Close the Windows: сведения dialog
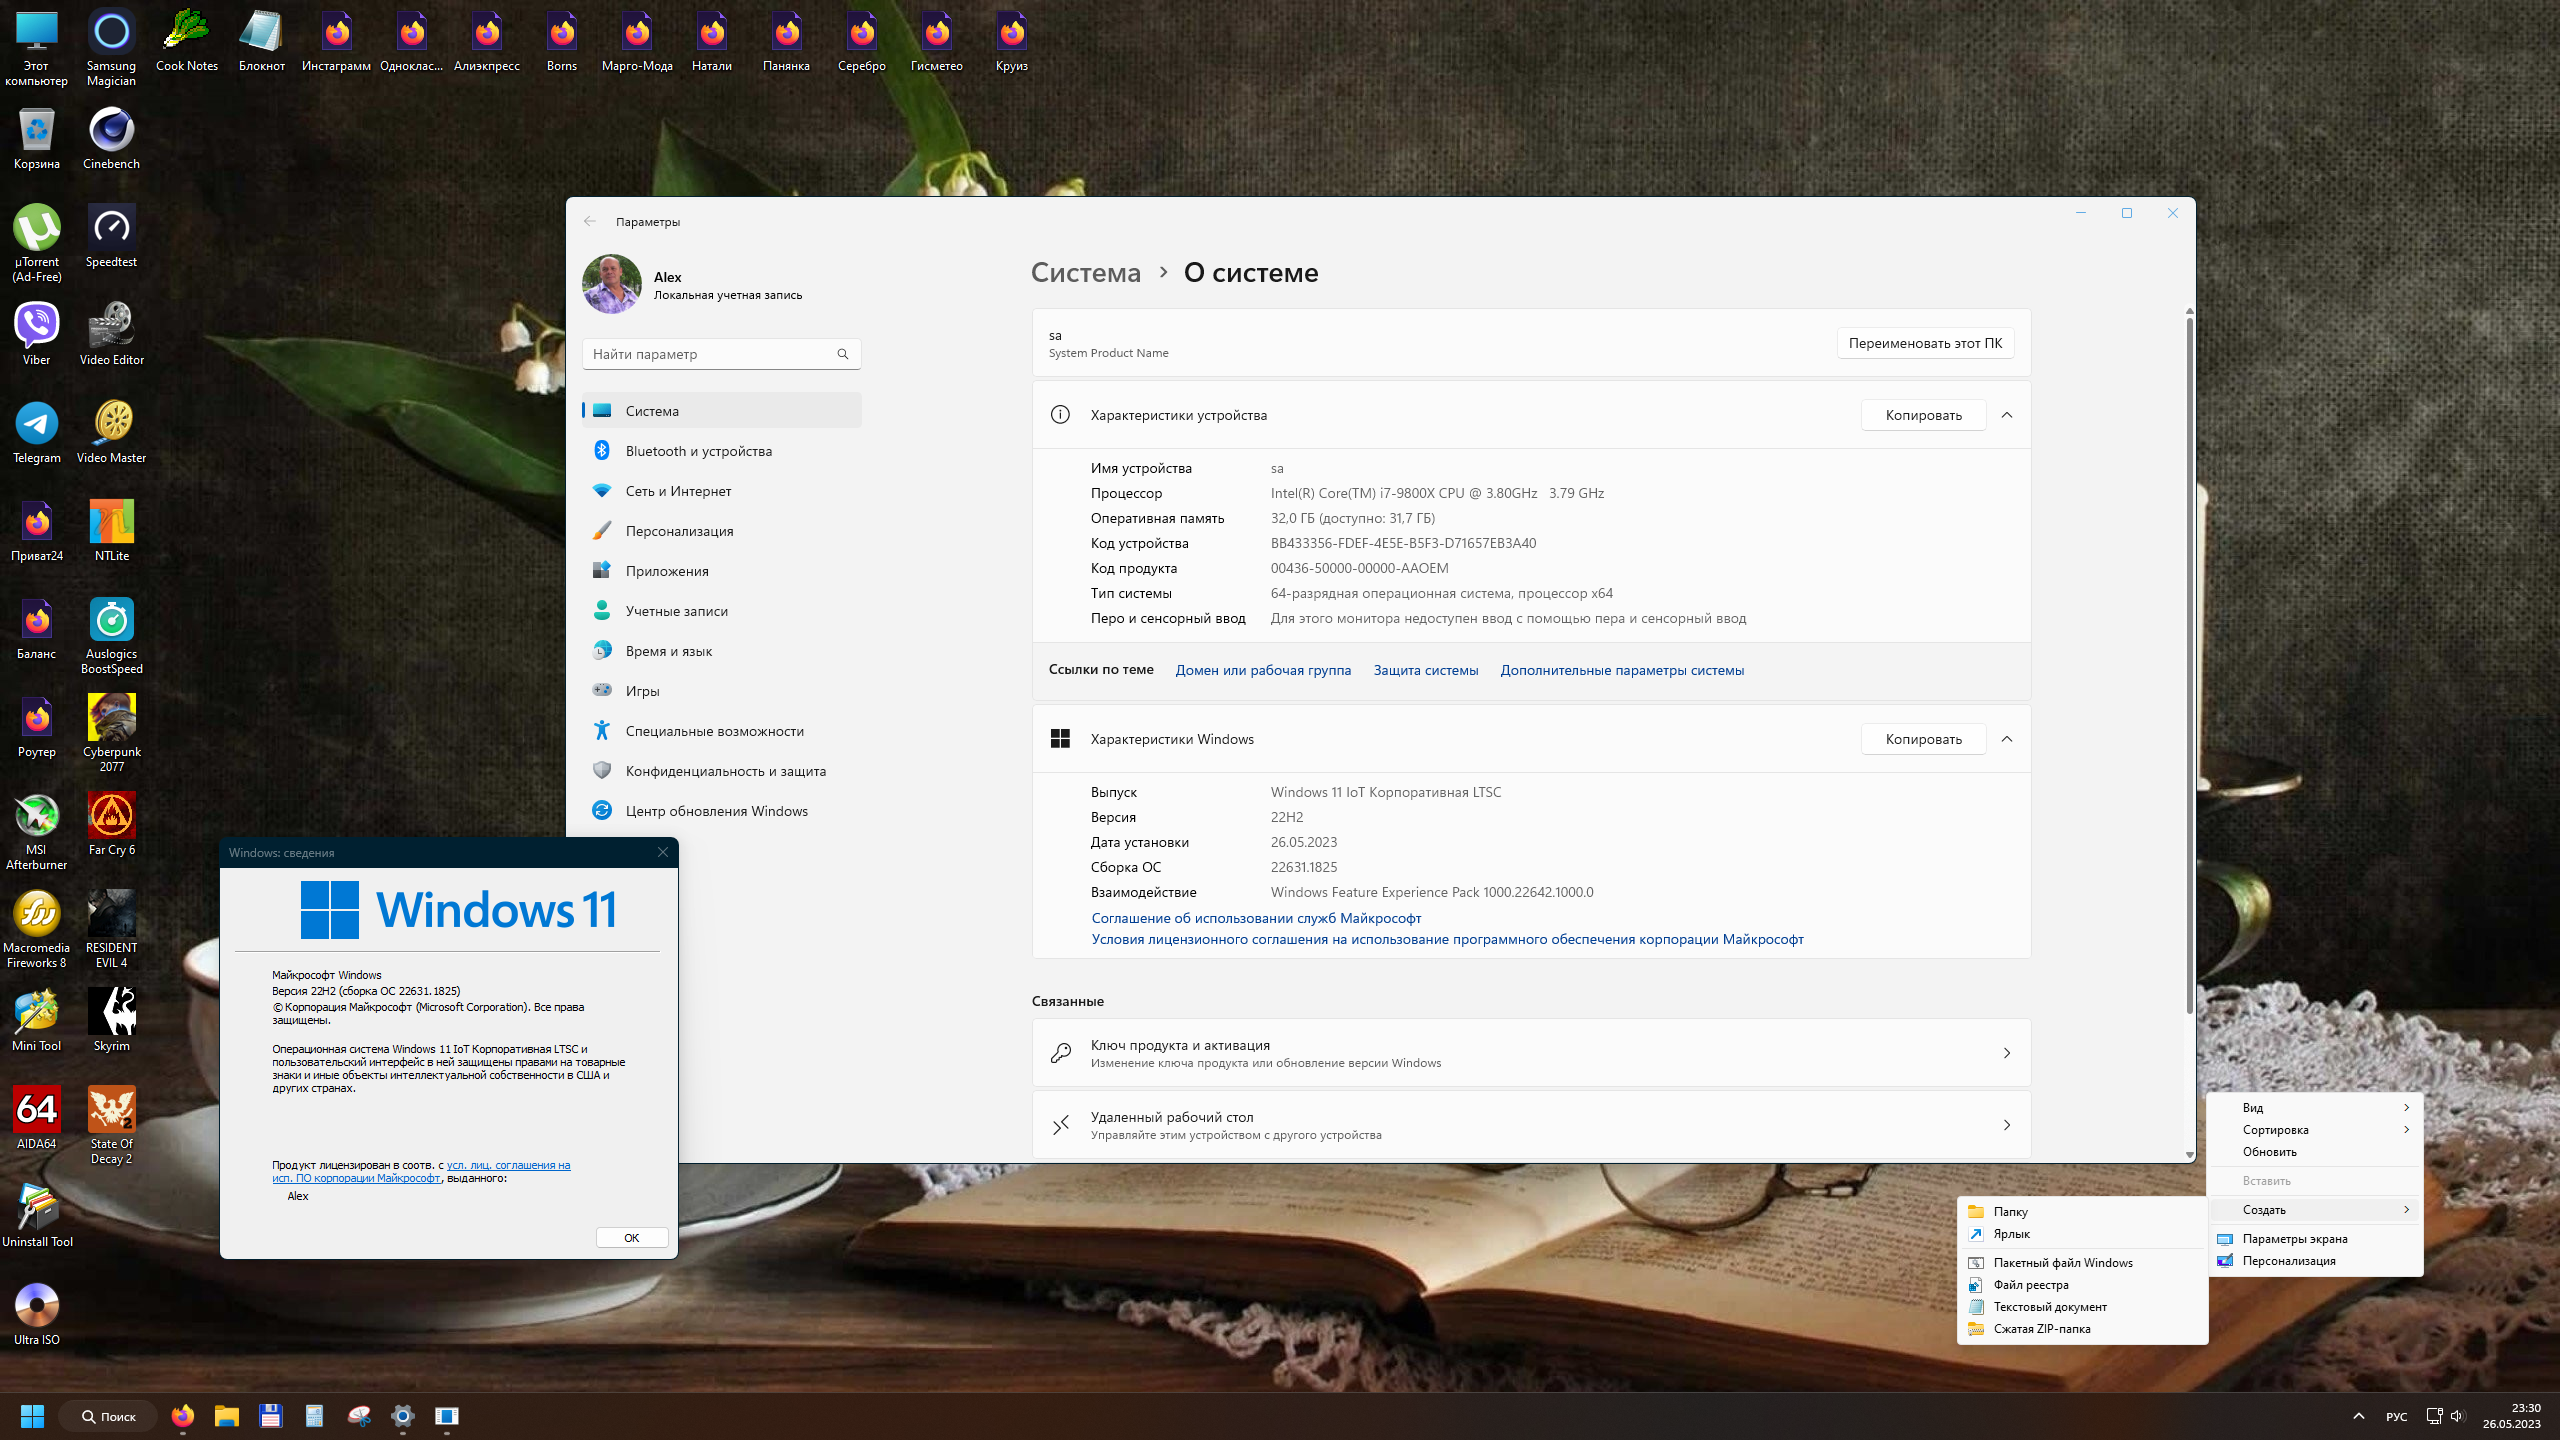Viewport: 2560px width, 1440px height. point(662,853)
